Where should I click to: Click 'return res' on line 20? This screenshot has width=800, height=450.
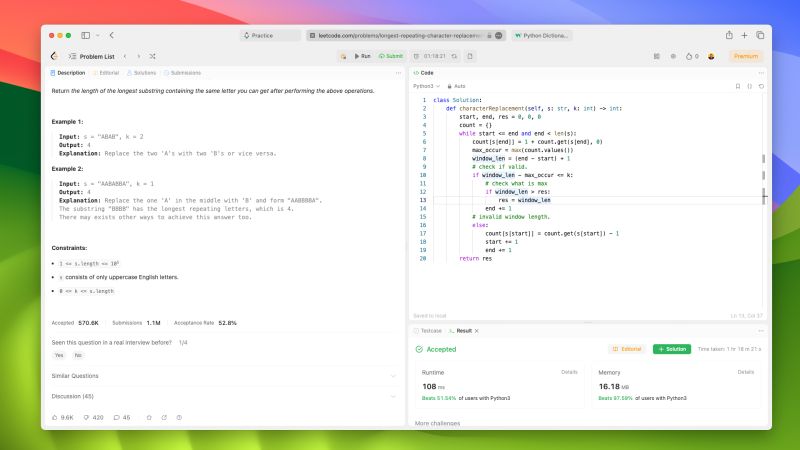[x=476, y=259]
